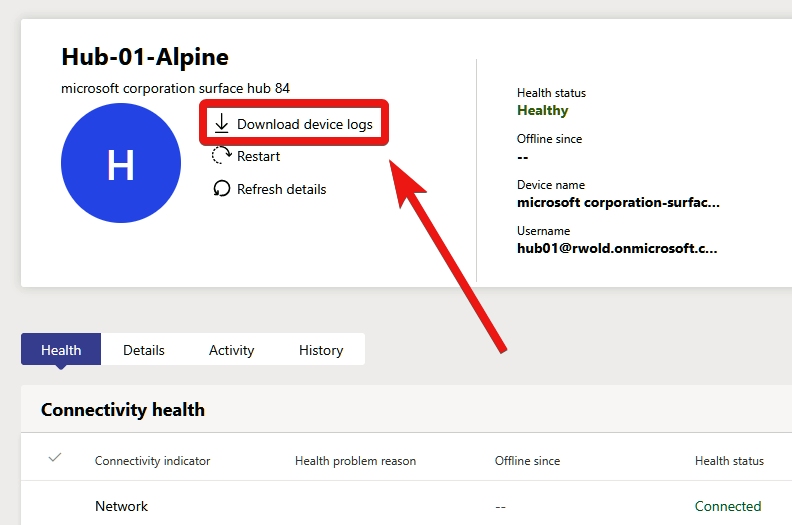Click the blue H device avatar

[x=121, y=163]
